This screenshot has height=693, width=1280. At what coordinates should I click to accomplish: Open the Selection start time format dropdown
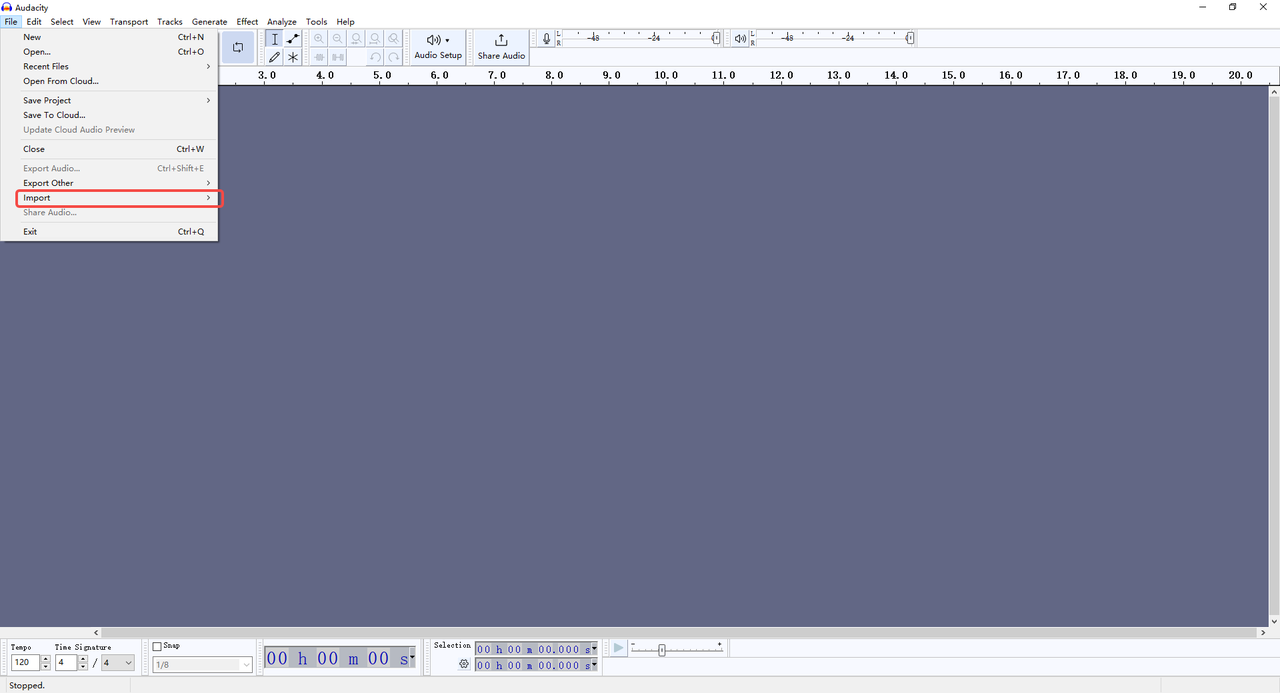(594, 649)
